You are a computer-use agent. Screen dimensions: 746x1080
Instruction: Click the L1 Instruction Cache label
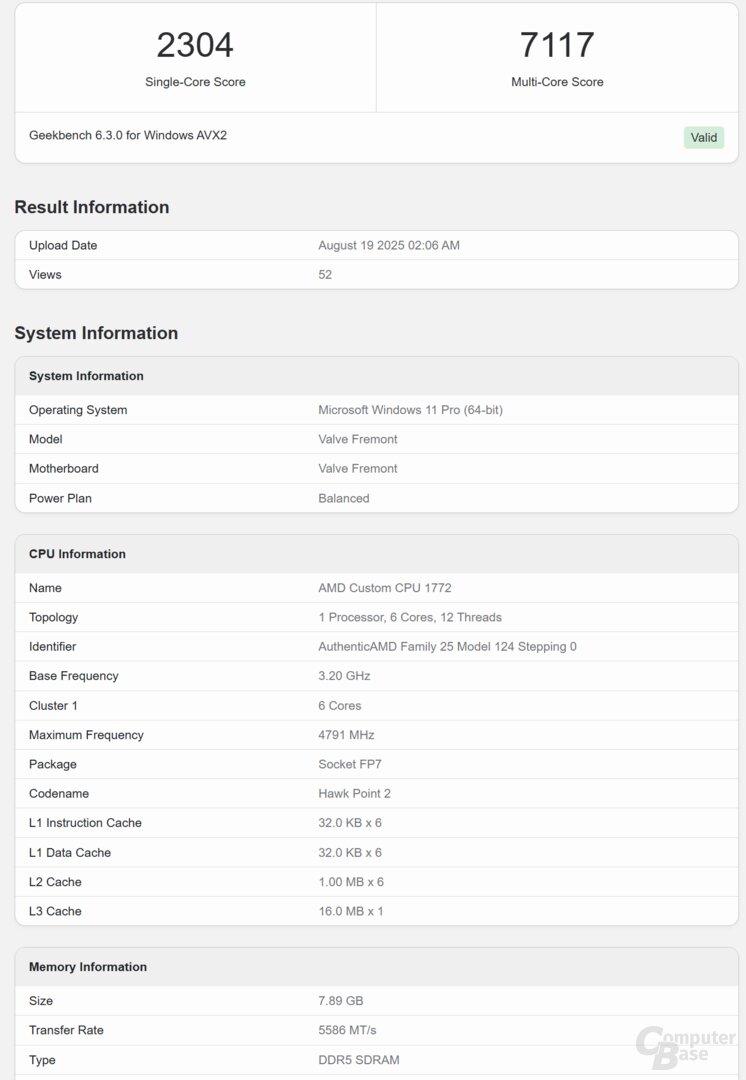point(85,822)
